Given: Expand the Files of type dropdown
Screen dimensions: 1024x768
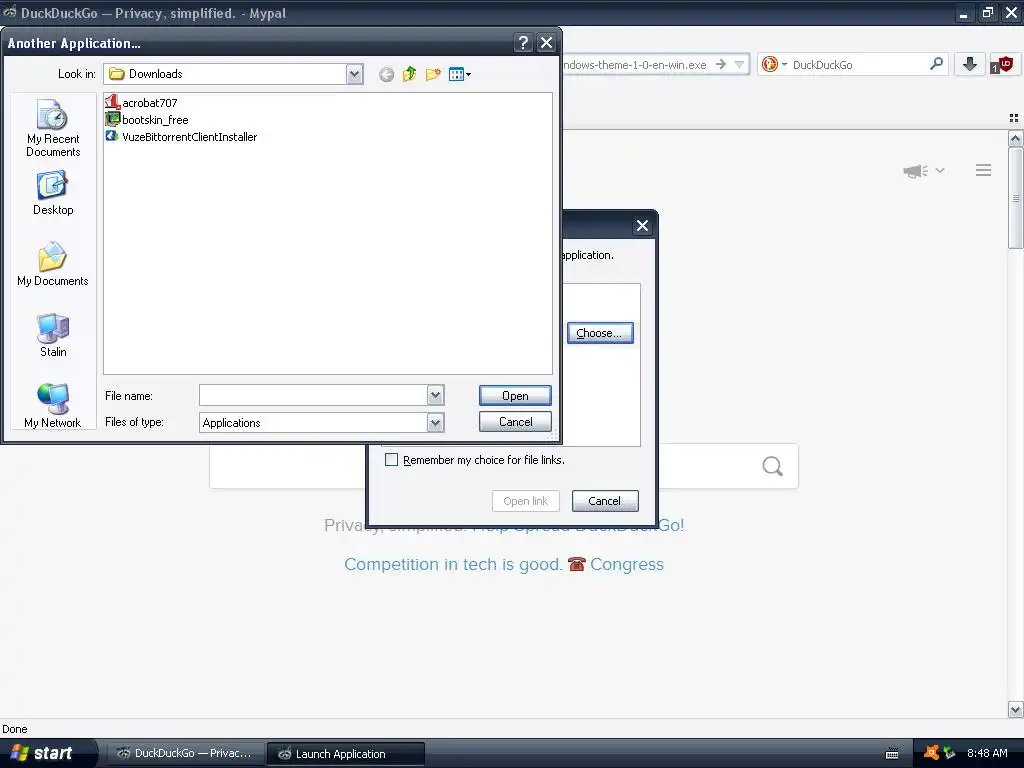Looking at the screenshot, I should coord(436,423).
